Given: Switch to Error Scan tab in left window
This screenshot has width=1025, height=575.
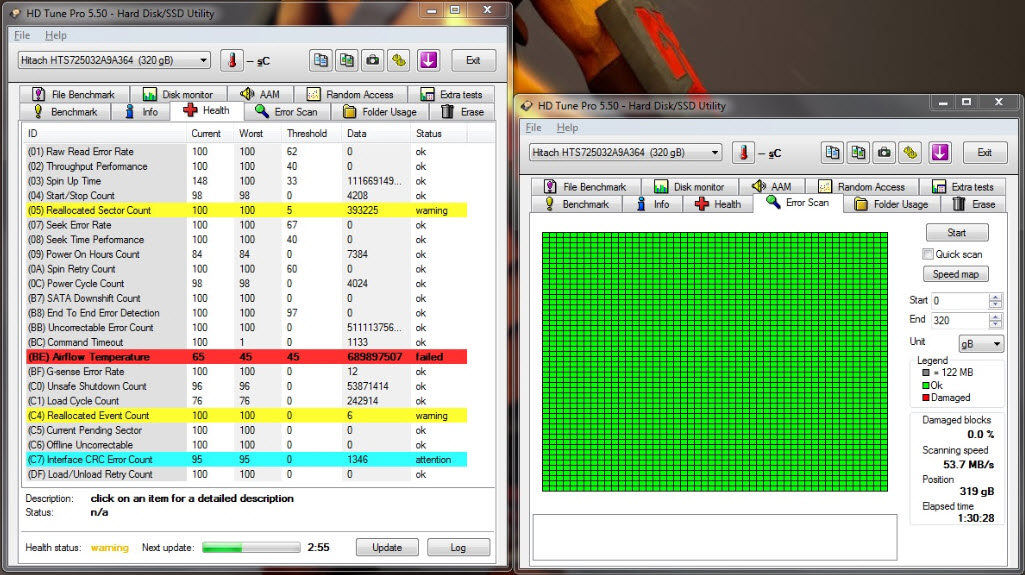Looking at the screenshot, I should (287, 112).
